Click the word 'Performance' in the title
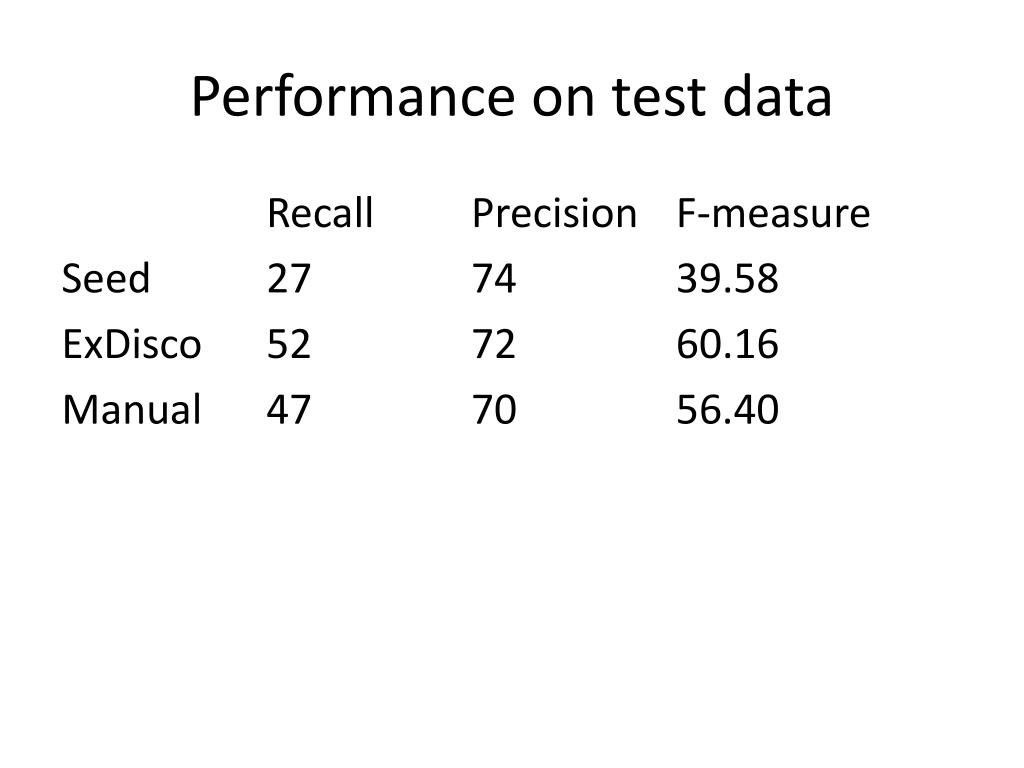The width and height of the screenshot is (1024, 768). coord(353,97)
